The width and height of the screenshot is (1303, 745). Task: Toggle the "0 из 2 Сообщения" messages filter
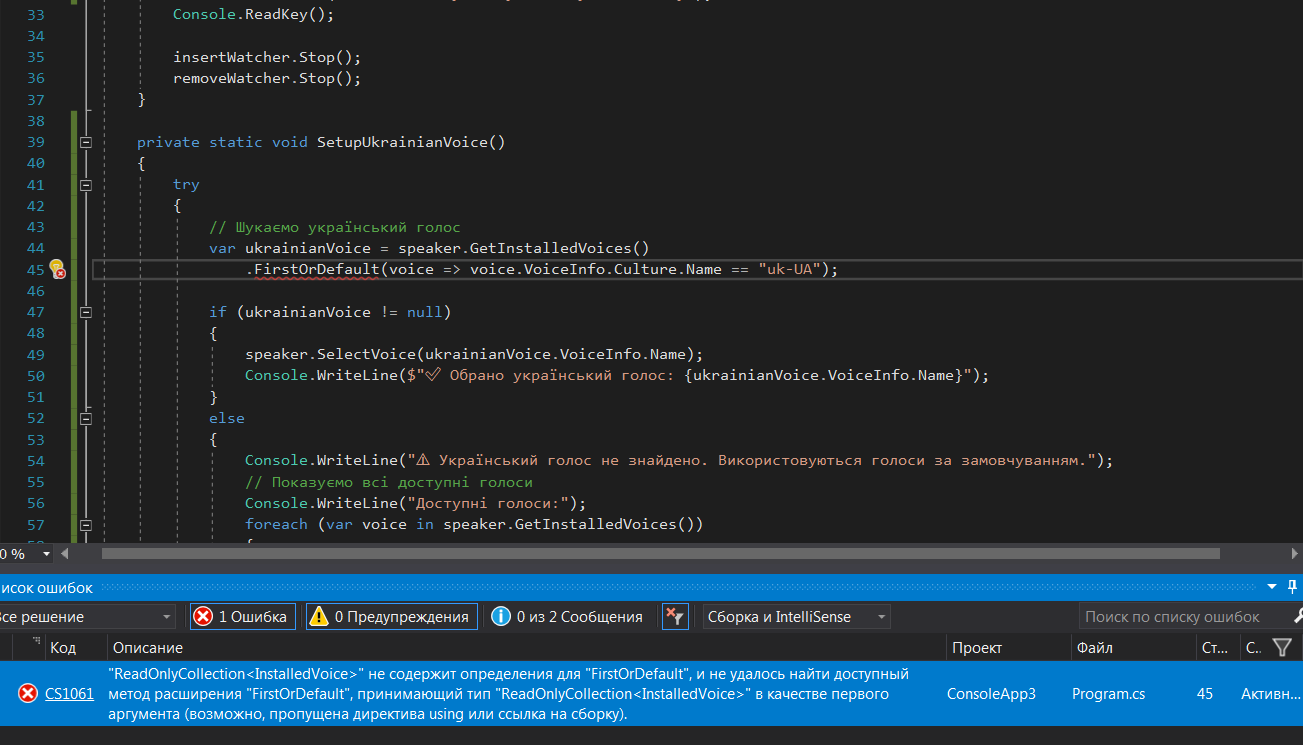pos(567,617)
